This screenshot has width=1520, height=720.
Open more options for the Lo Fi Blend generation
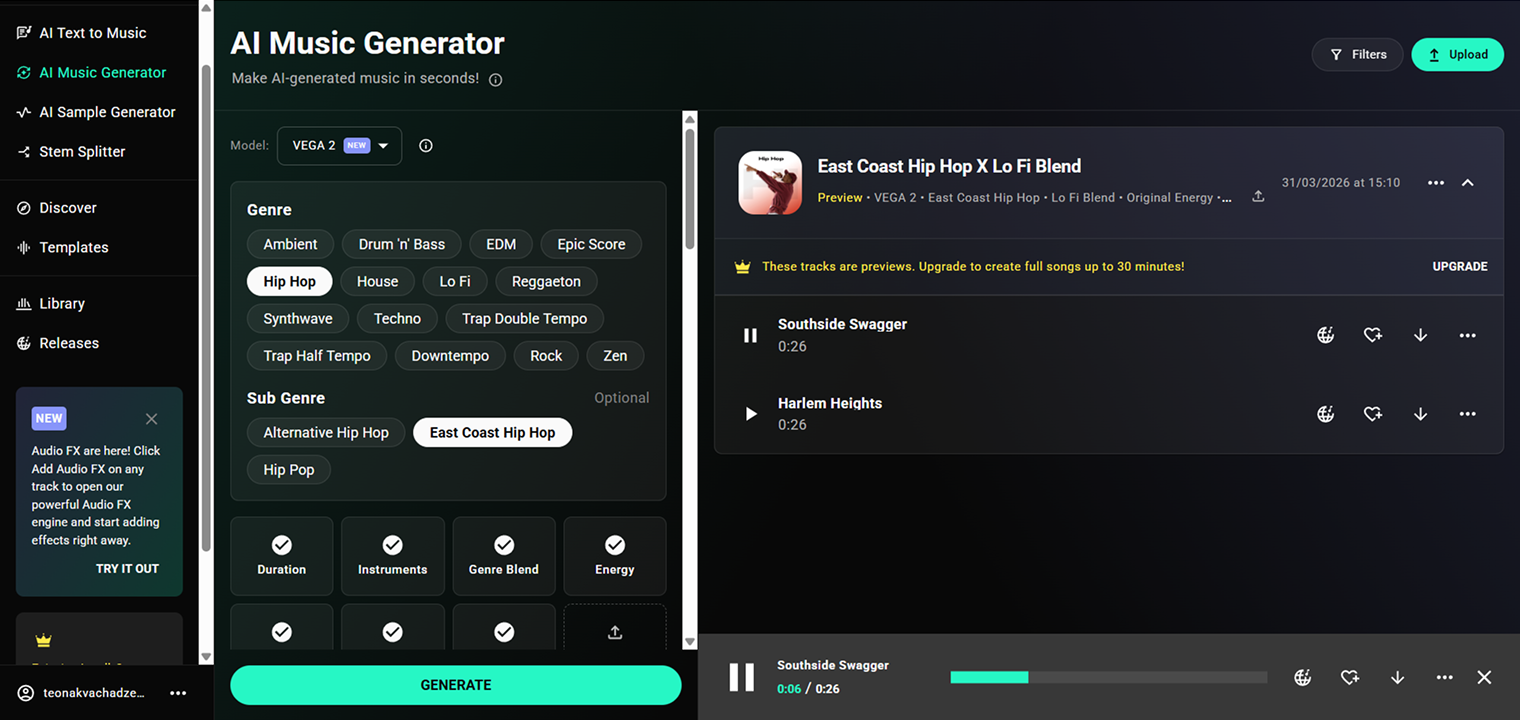pyautogui.click(x=1436, y=183)
